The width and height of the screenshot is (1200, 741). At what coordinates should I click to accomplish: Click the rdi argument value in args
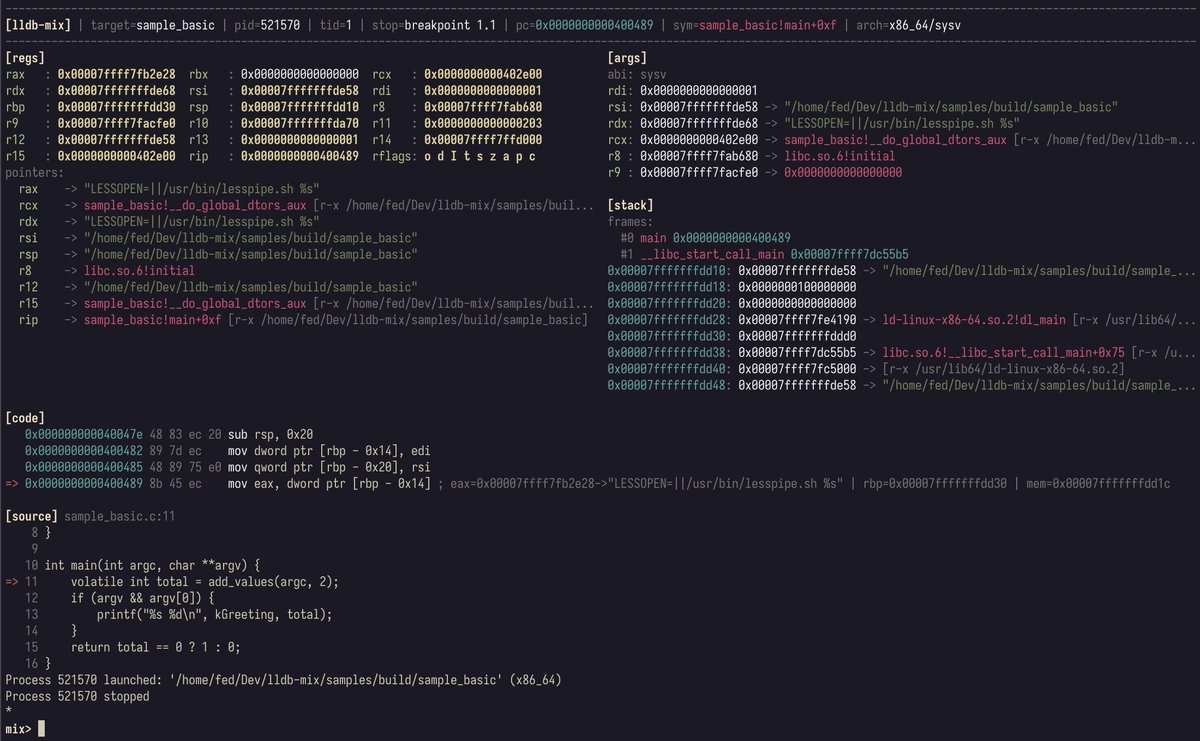[x=699, y=91]
